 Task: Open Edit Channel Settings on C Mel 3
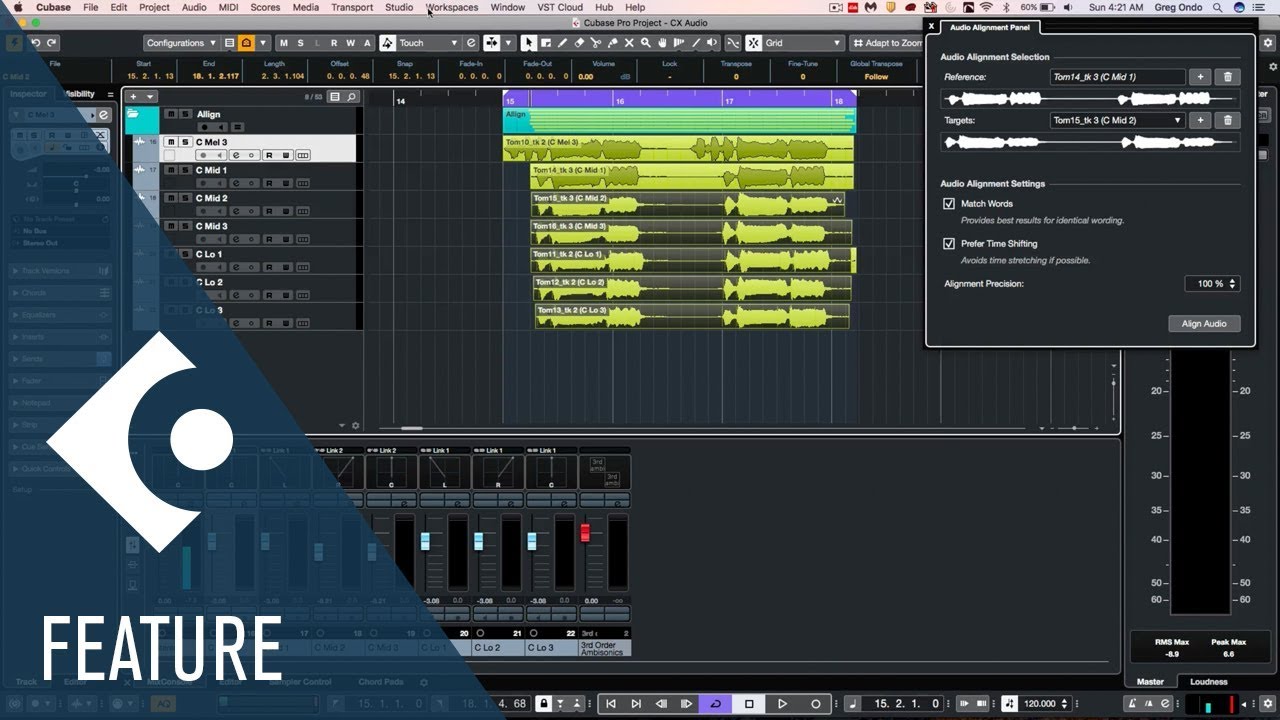[x=237, y=155]
